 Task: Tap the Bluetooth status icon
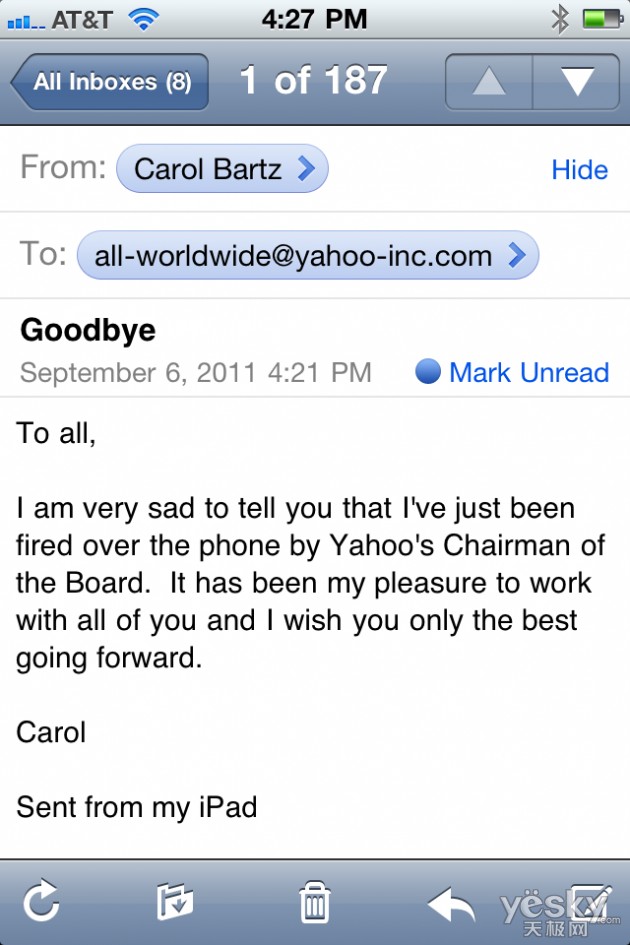(560, 19)
